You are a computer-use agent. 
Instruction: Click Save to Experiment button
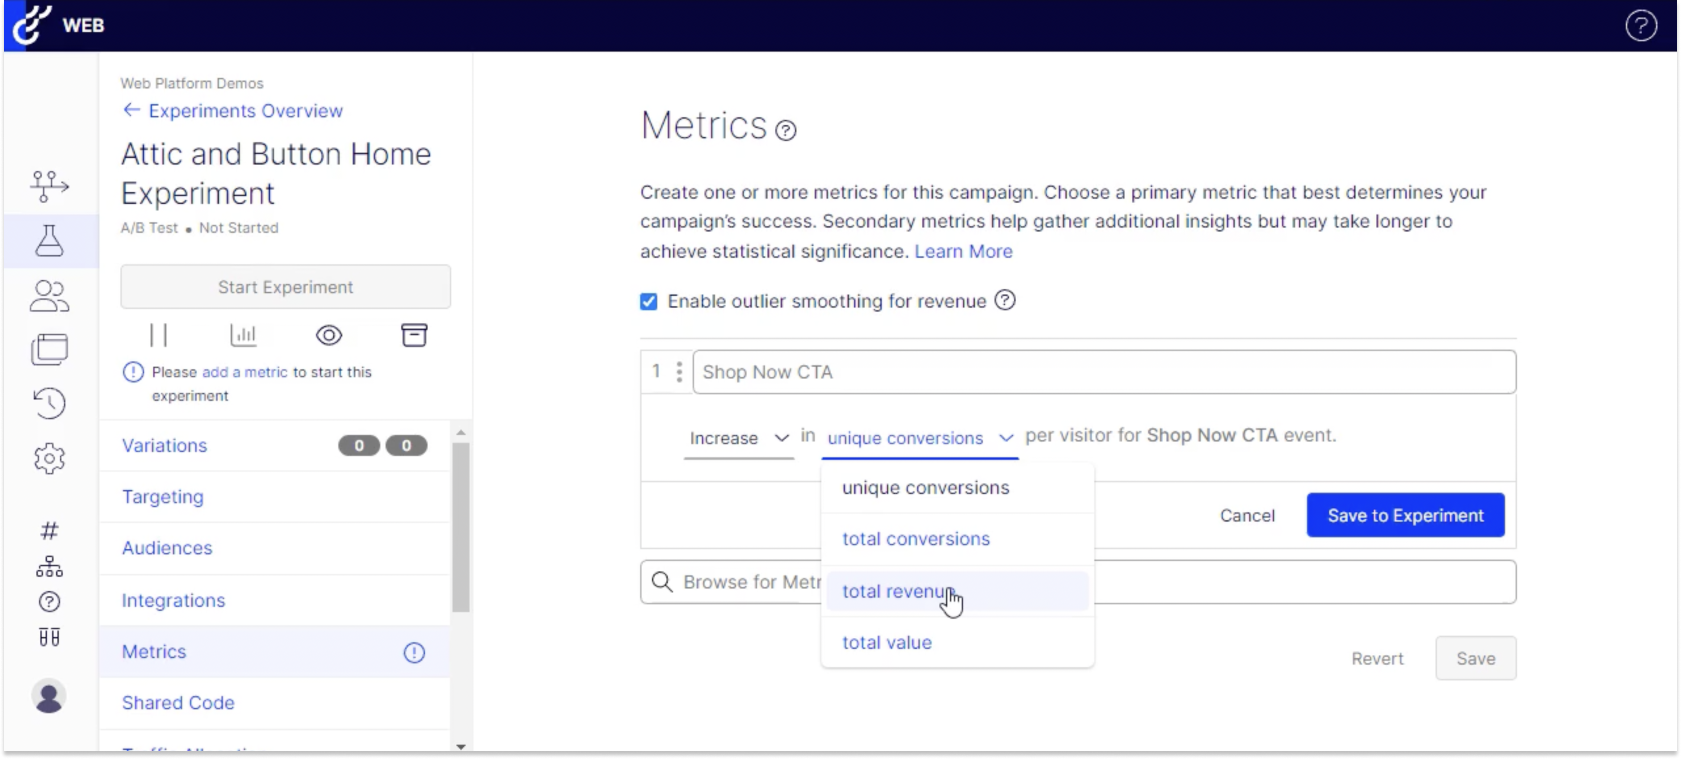pos(1405,515)
